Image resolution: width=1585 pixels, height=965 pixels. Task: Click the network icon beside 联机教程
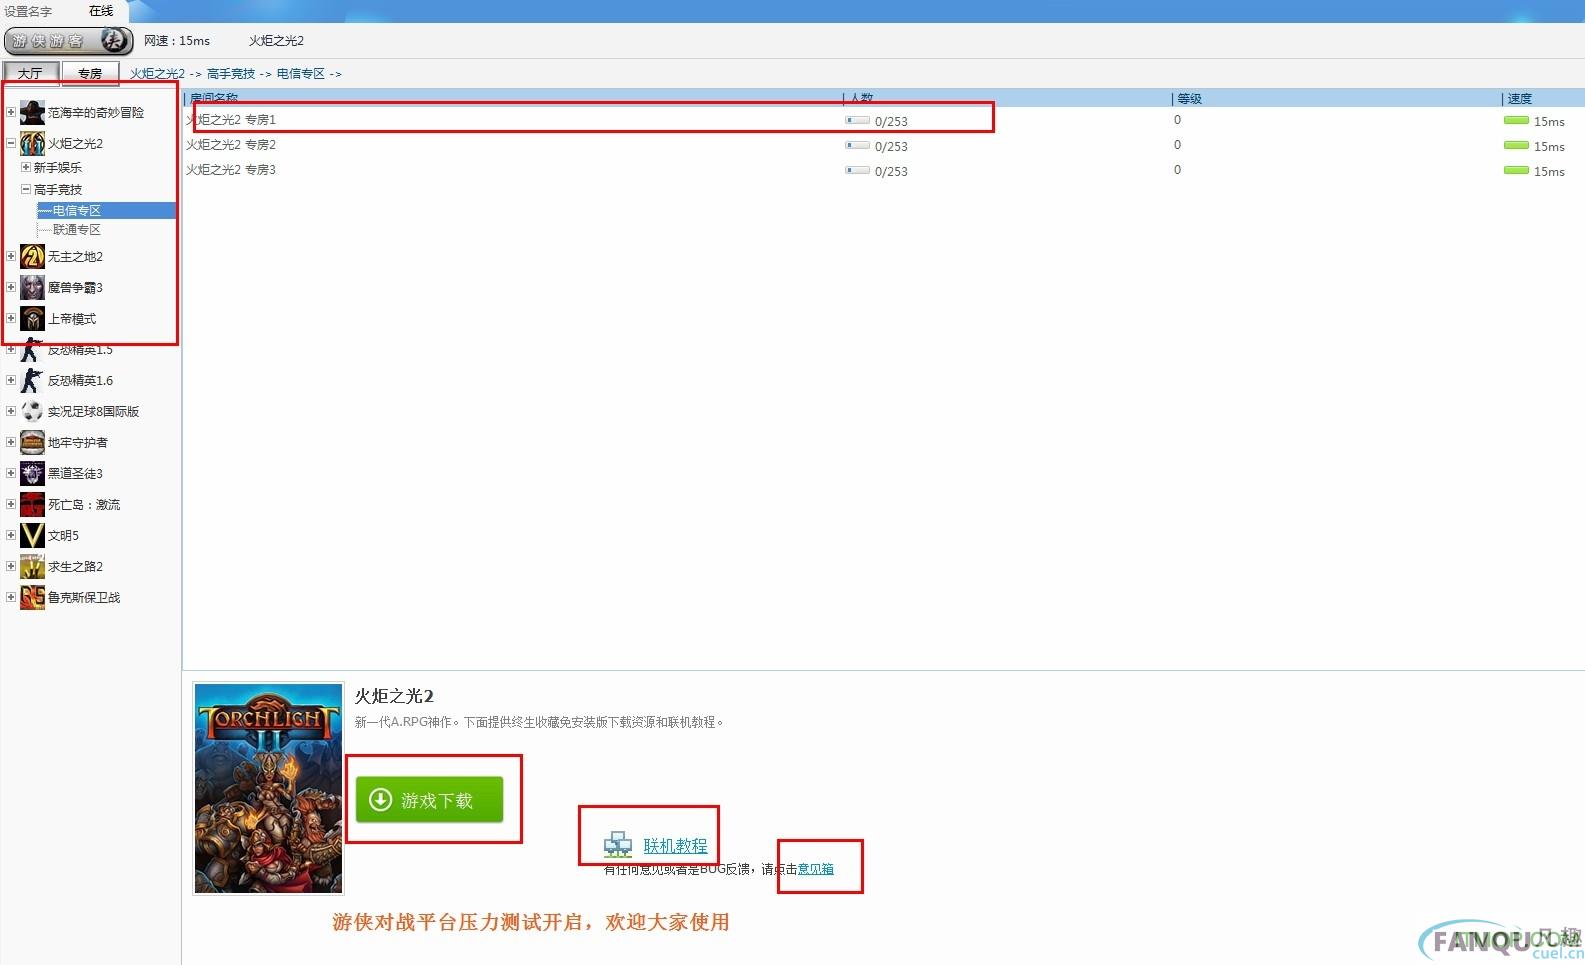(x=618, y=845)
